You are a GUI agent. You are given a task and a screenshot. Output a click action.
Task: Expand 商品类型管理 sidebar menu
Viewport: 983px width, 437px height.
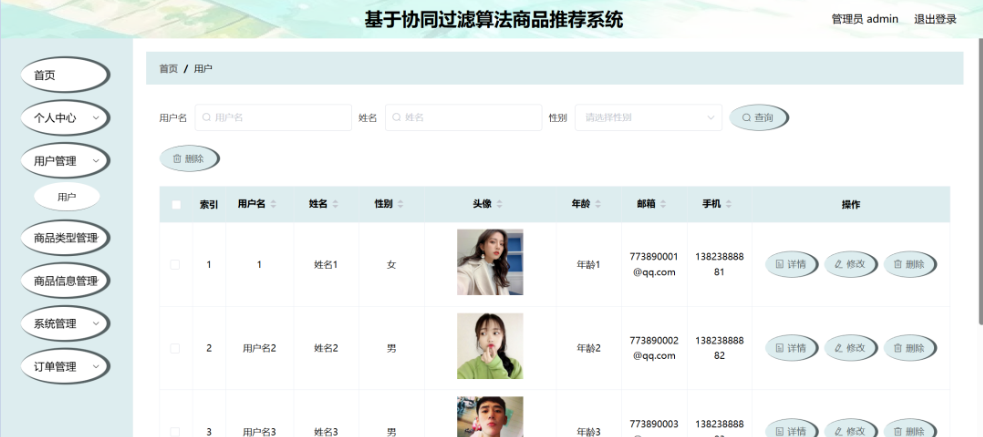pyautogui.click(x=65, y=238)
